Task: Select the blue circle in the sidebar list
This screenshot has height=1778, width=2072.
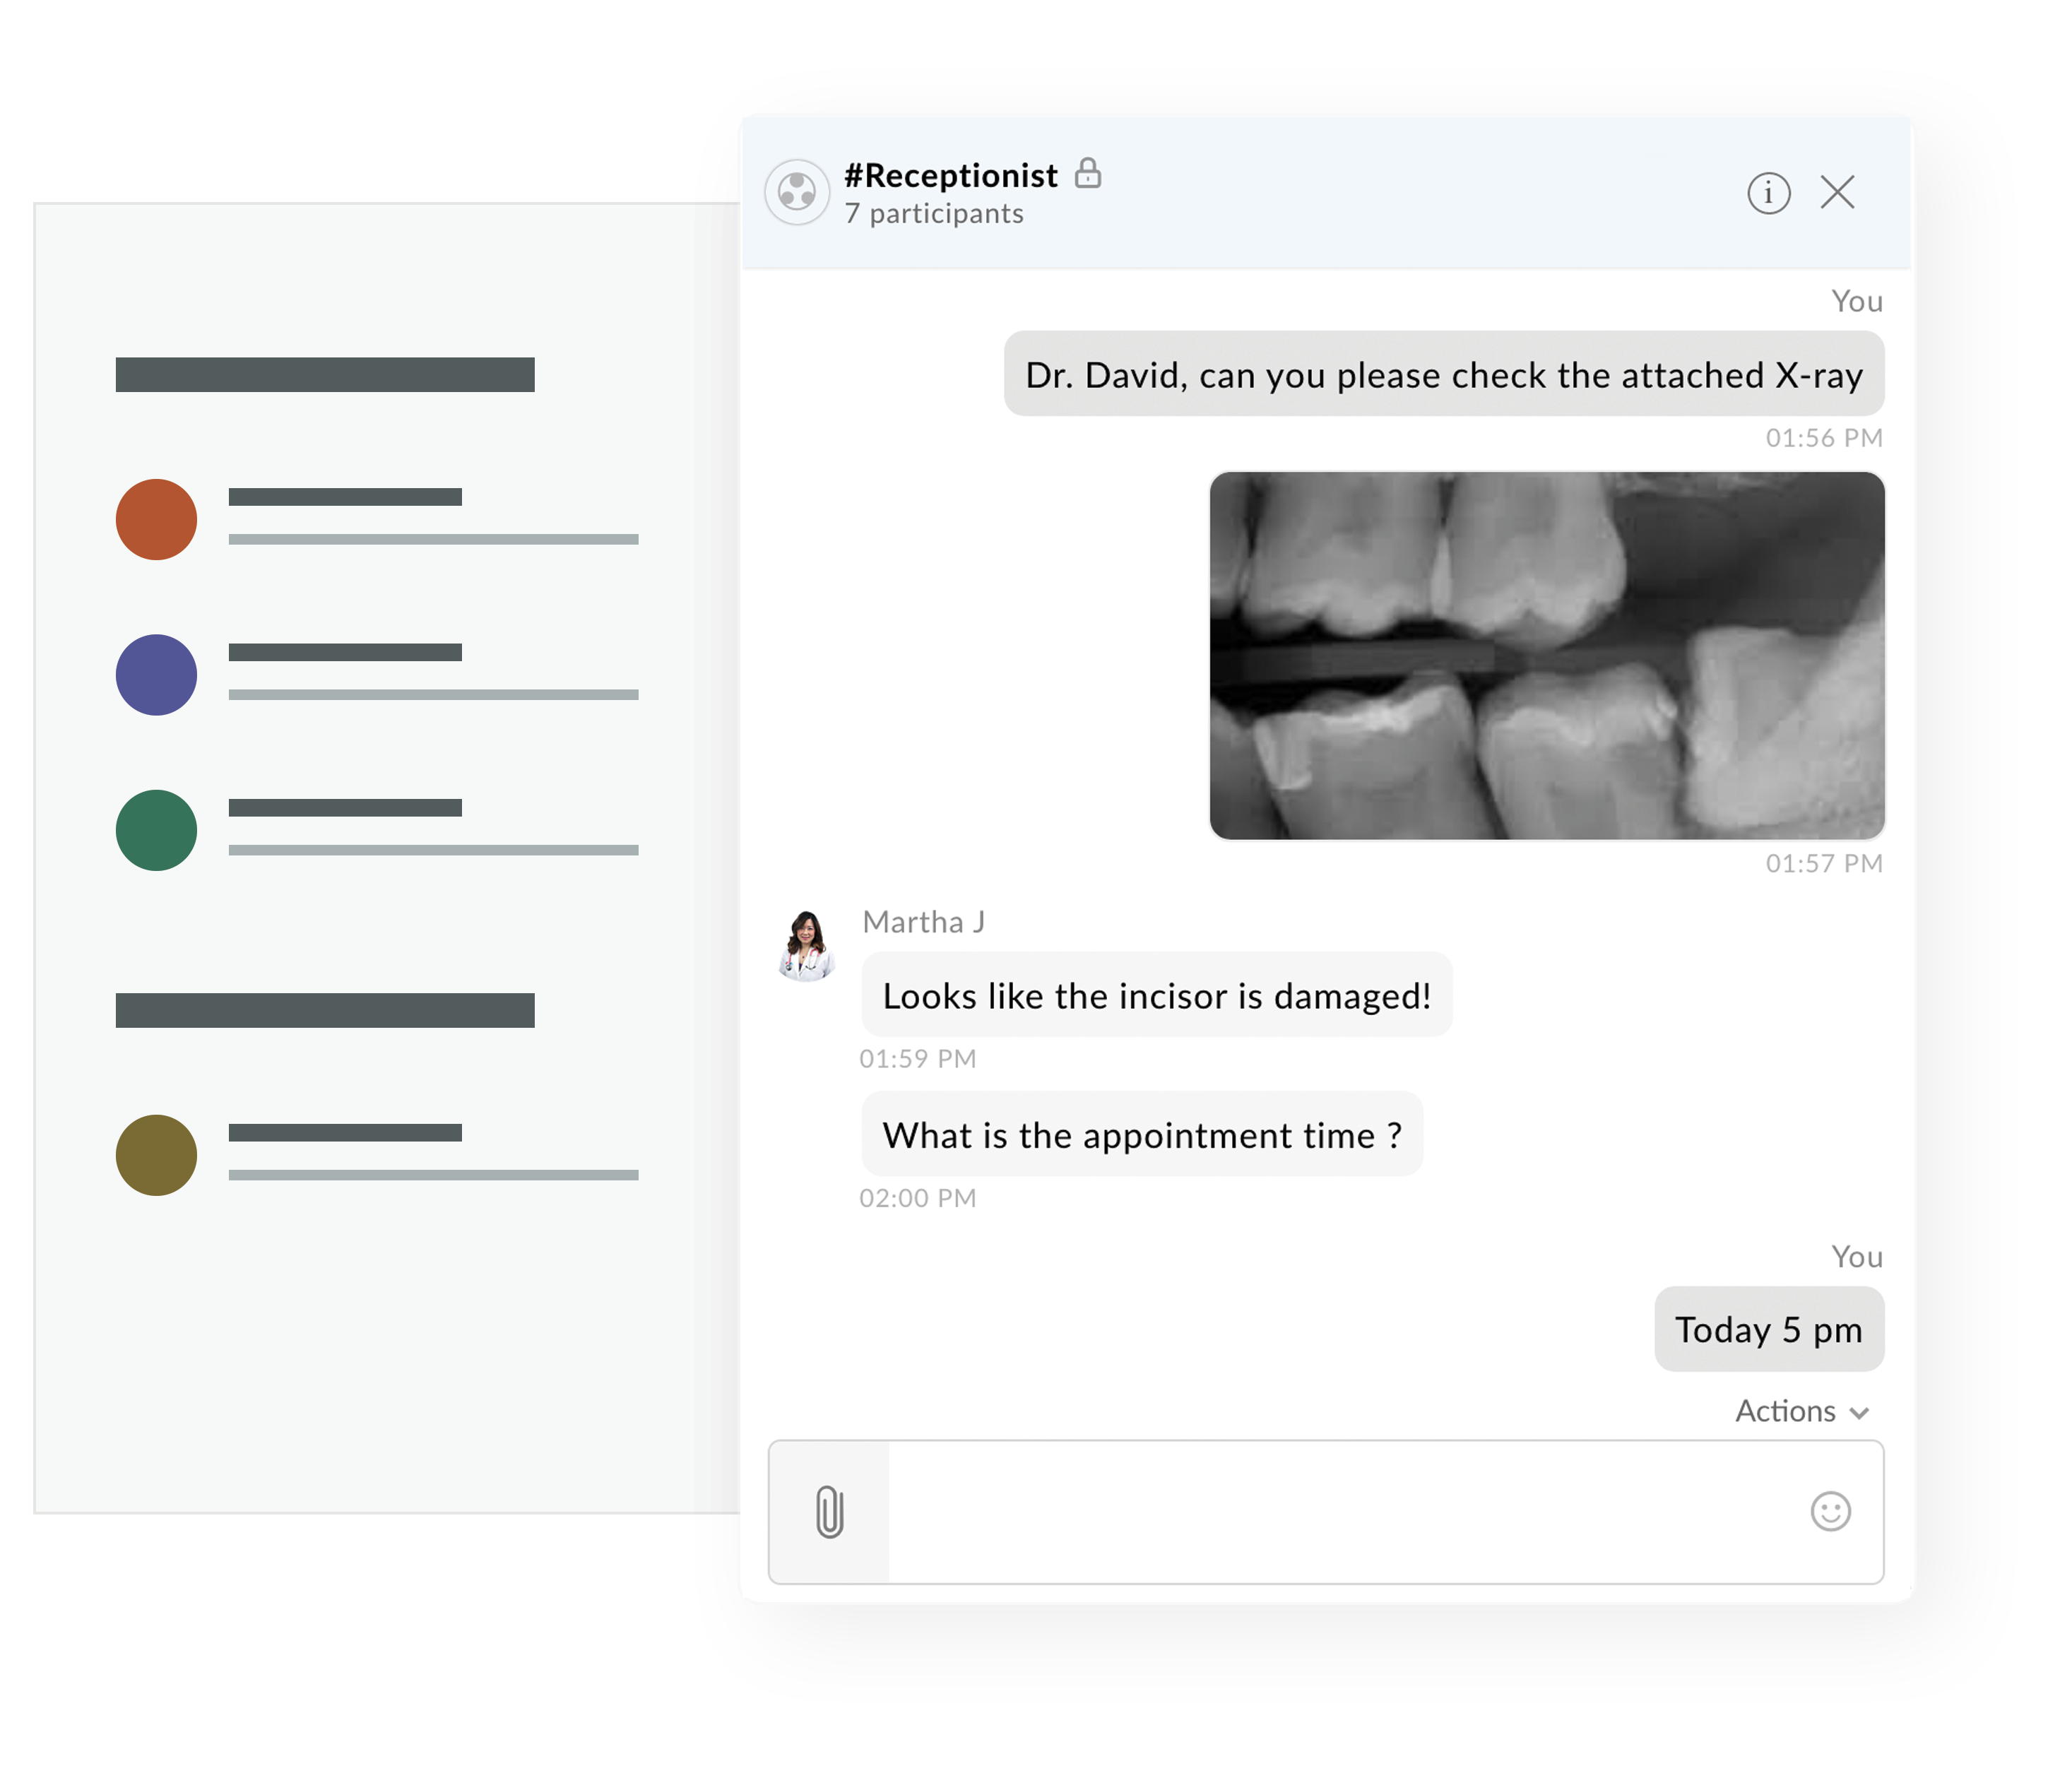Action: tap(156, 675)
